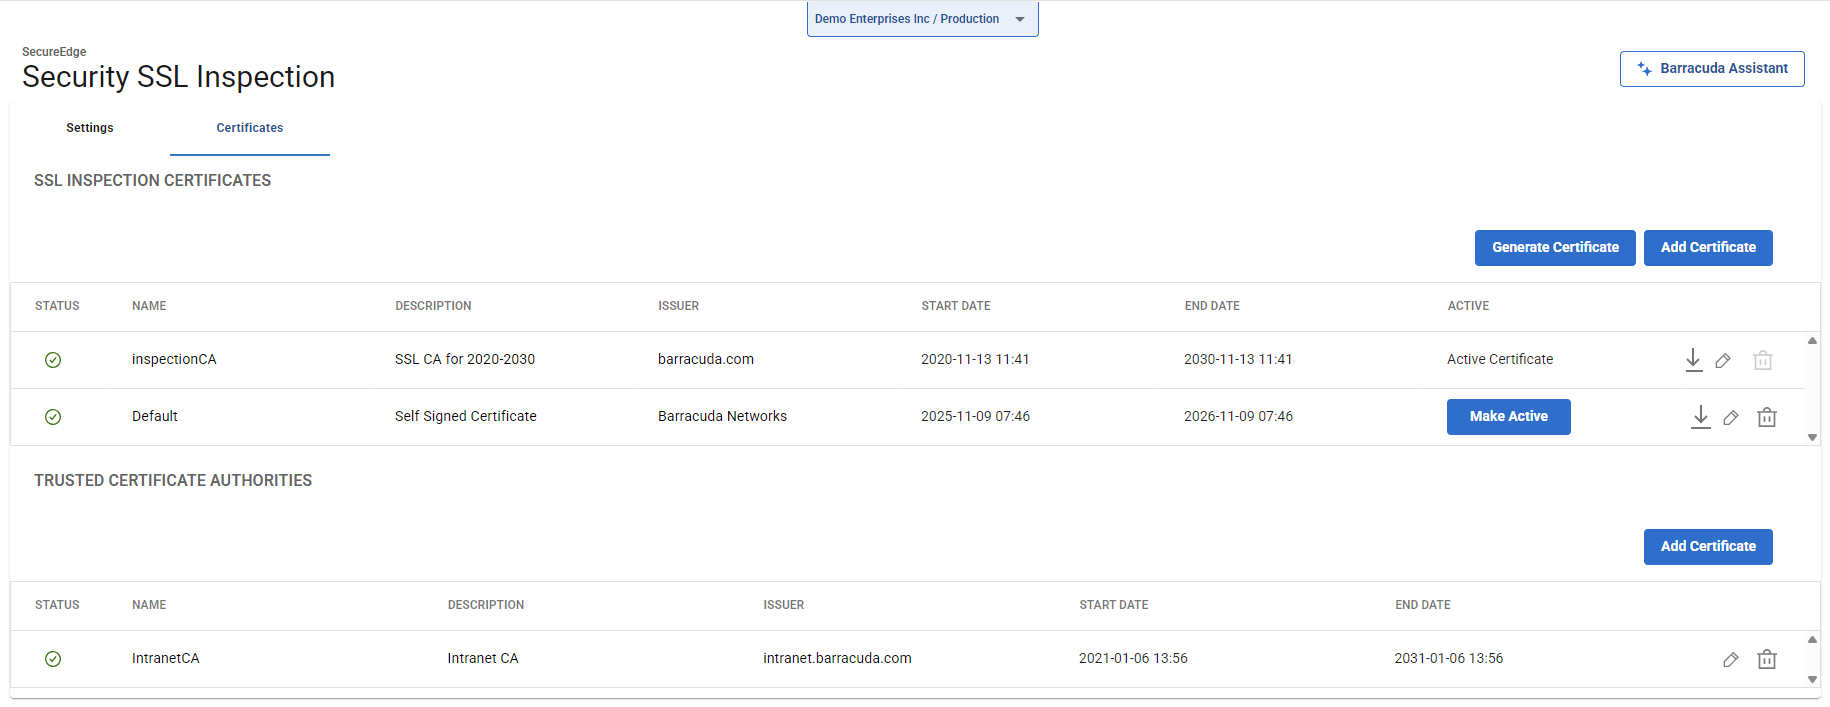This screenshot has width=1830, height=707.
Task: Edit the inspectionCA certificate
Action: click(1723, 361)
